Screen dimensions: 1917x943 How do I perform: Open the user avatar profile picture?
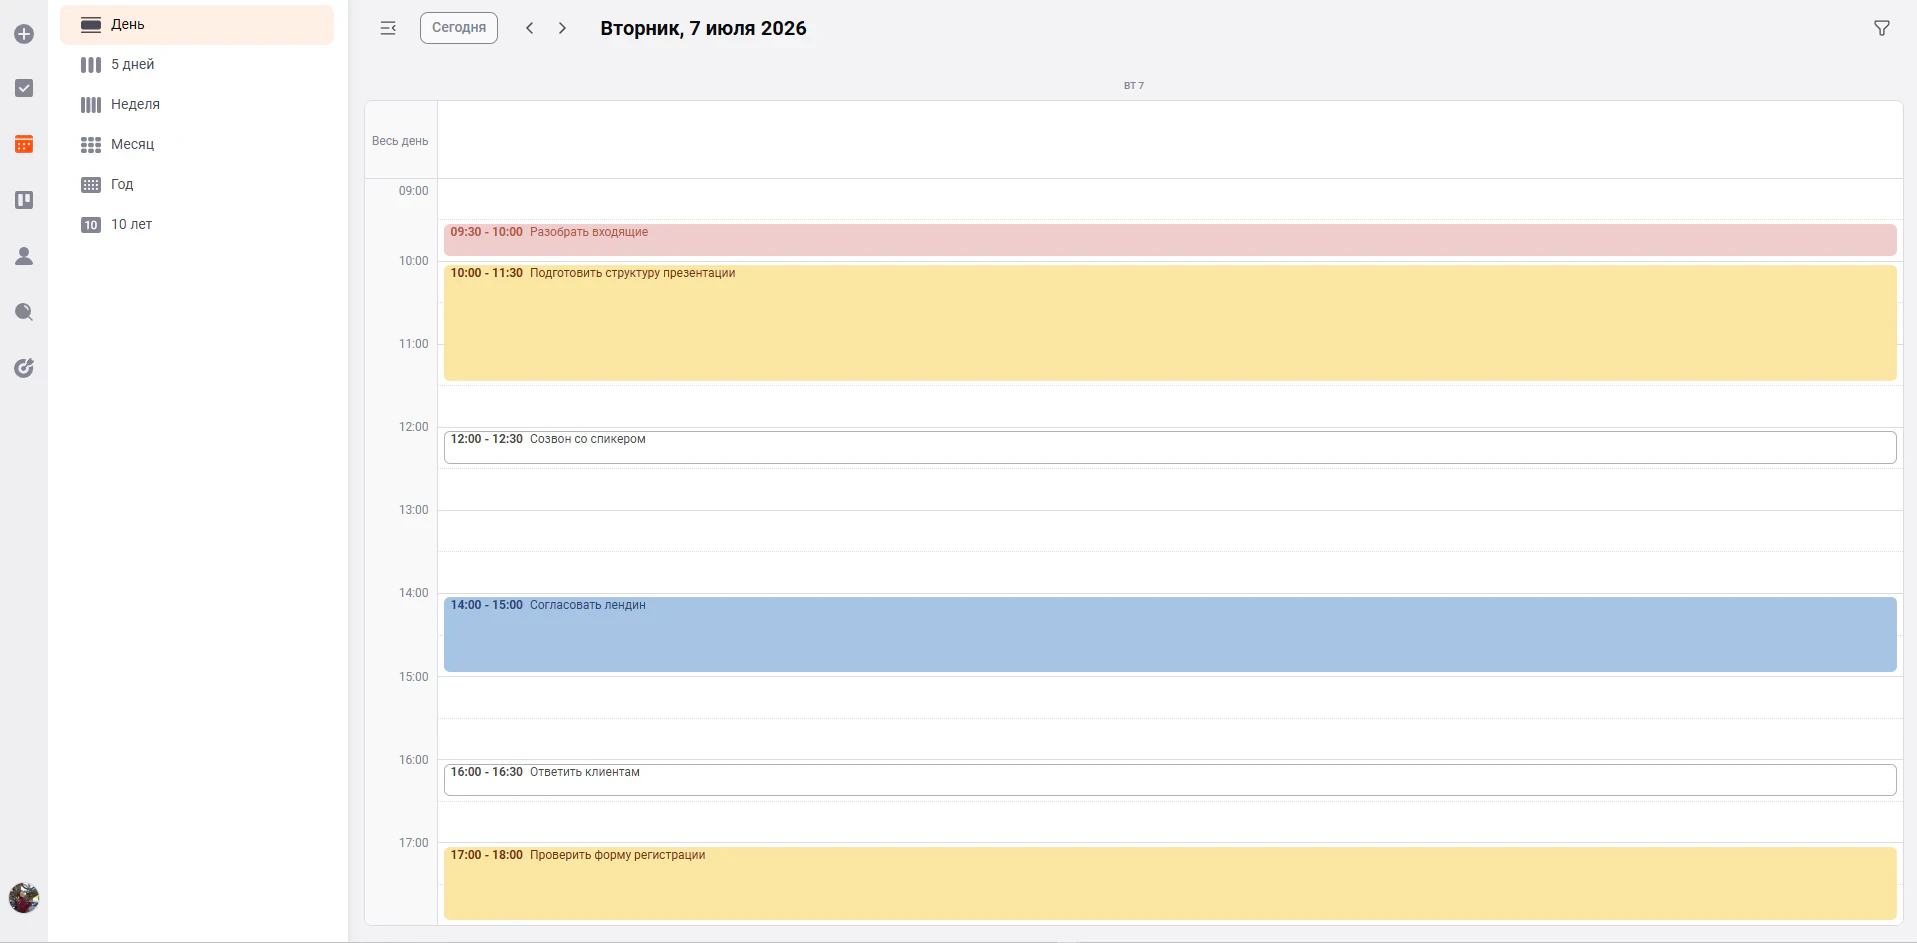tap(24, 898)
